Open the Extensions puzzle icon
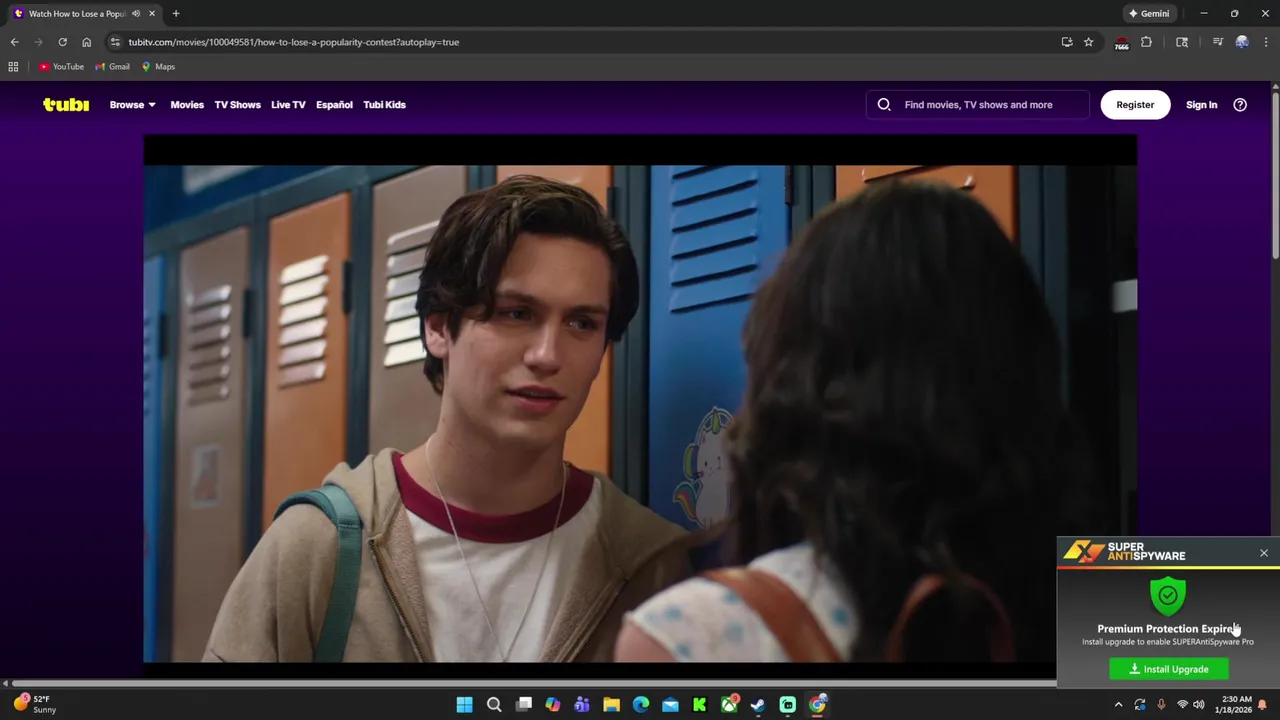 (1146, 42)
